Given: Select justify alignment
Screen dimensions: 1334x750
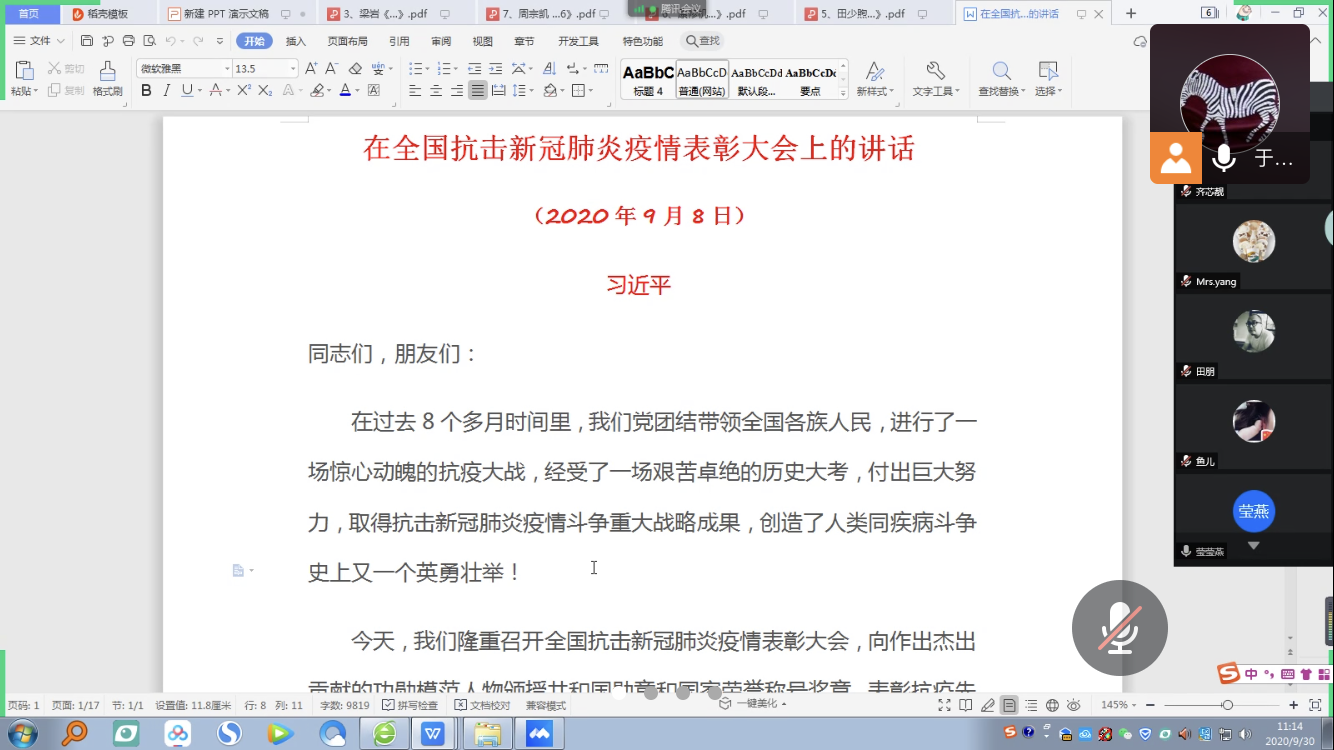Looking at the screenshot, I should [x=478, y=90].
